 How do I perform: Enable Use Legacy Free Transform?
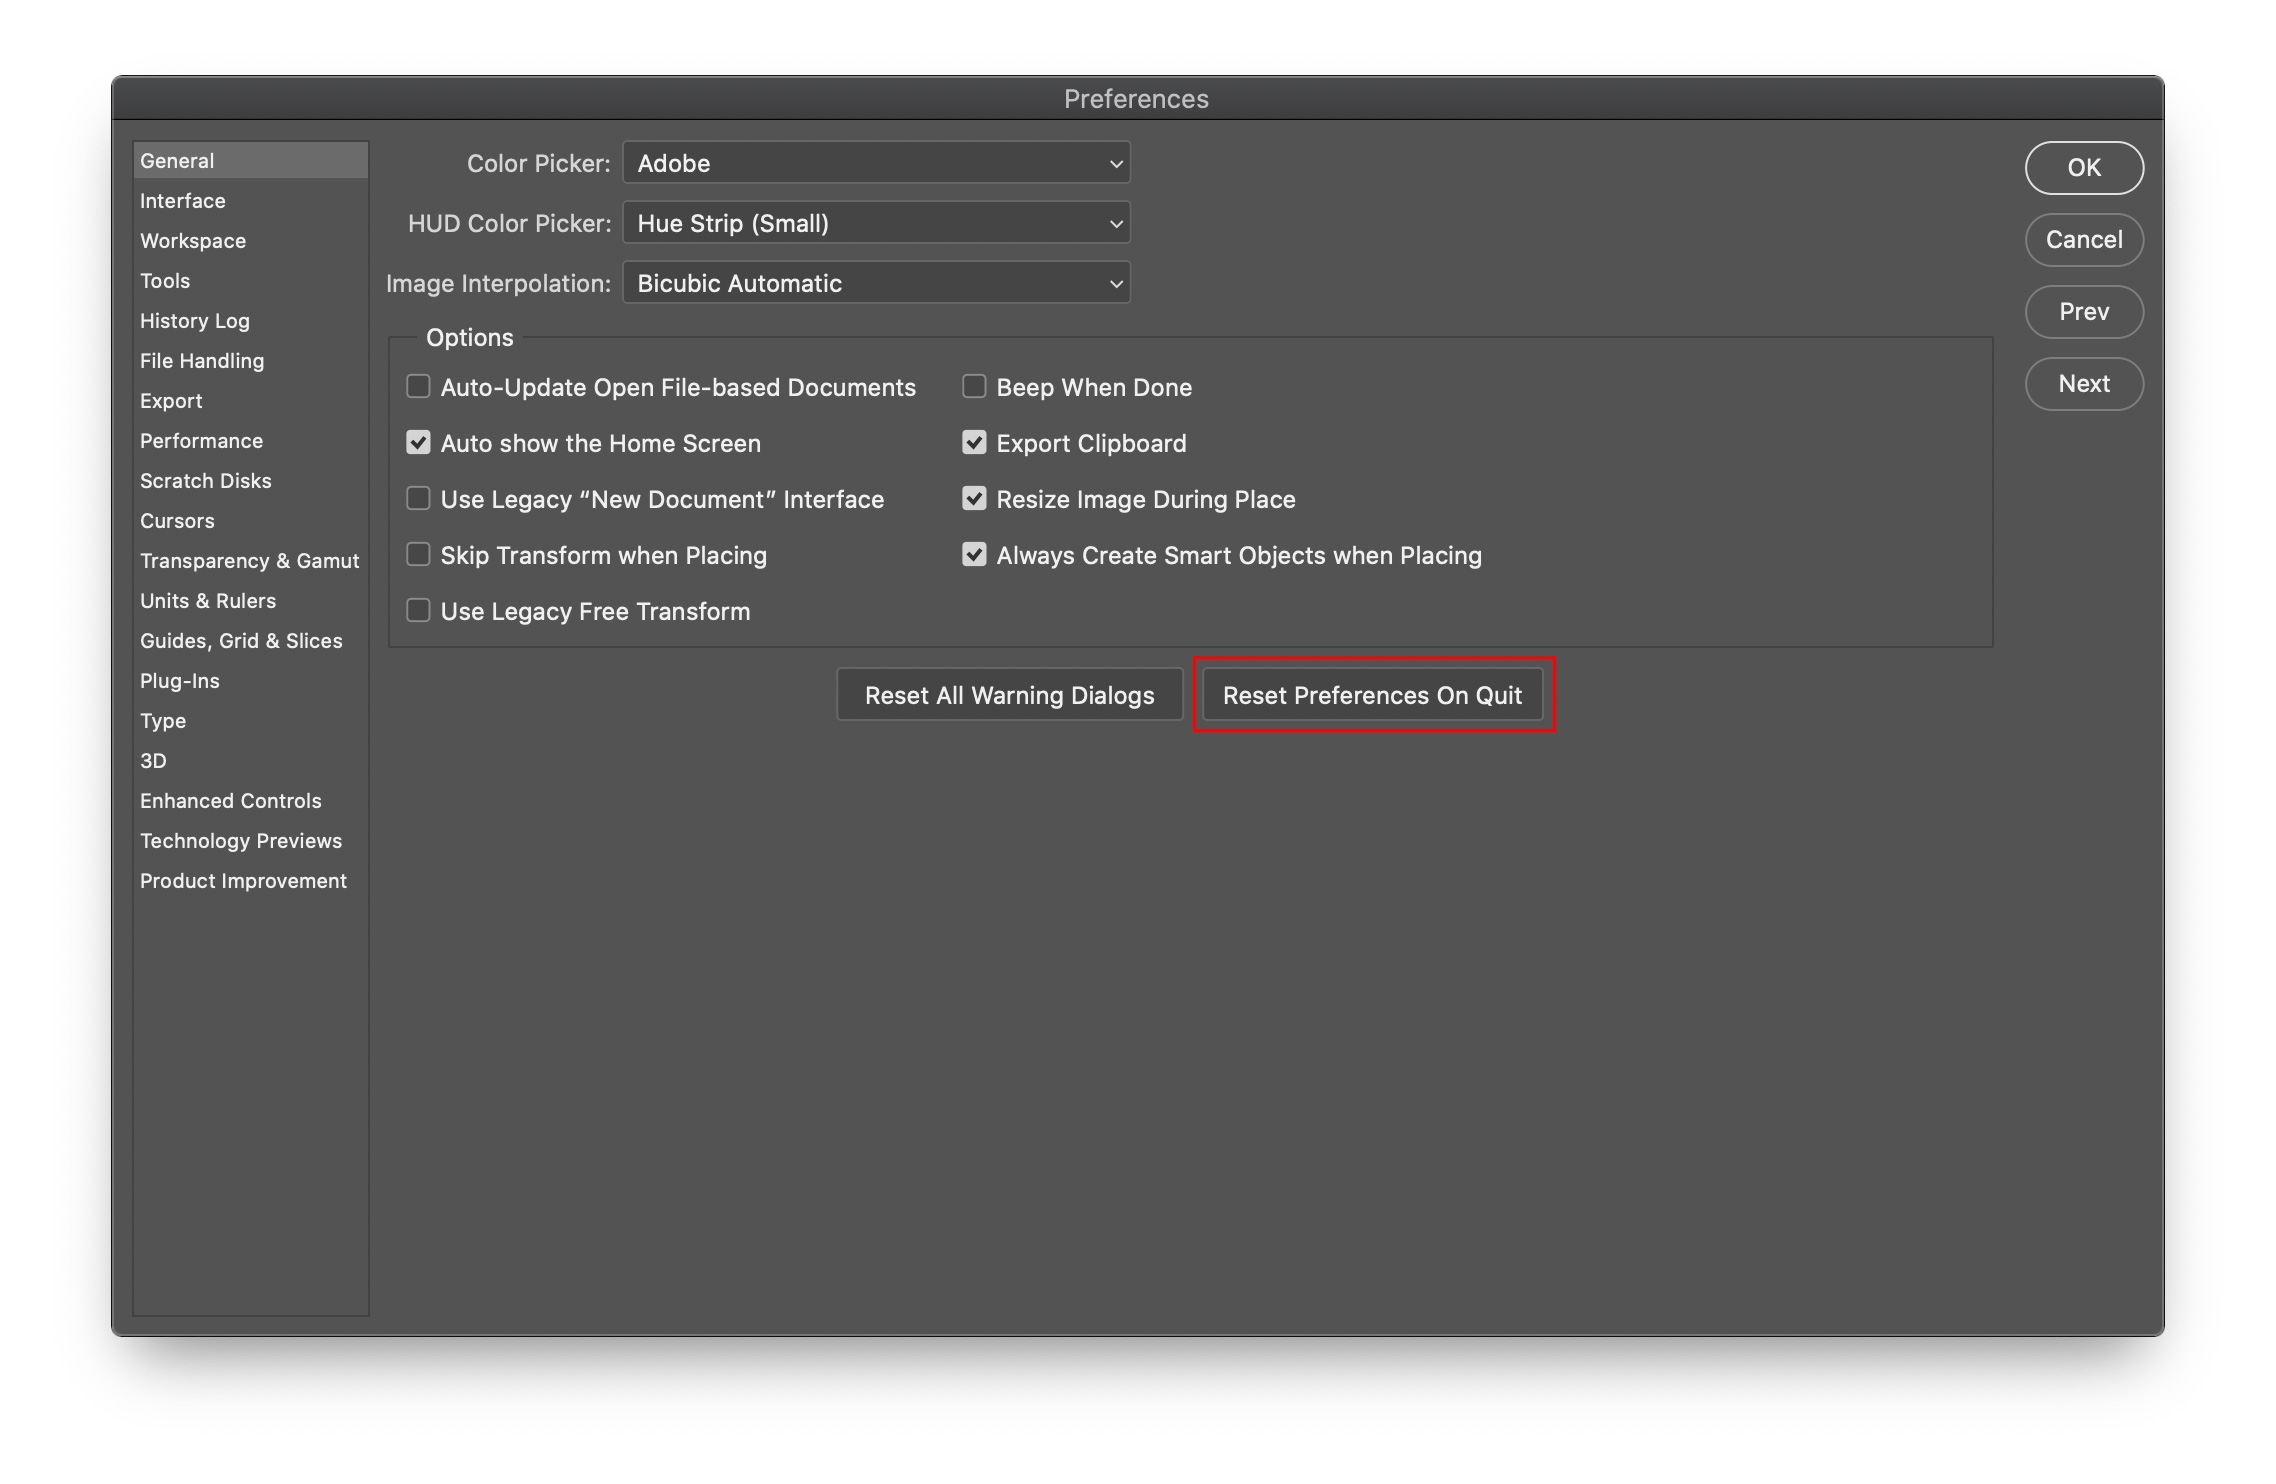point(418,610)
